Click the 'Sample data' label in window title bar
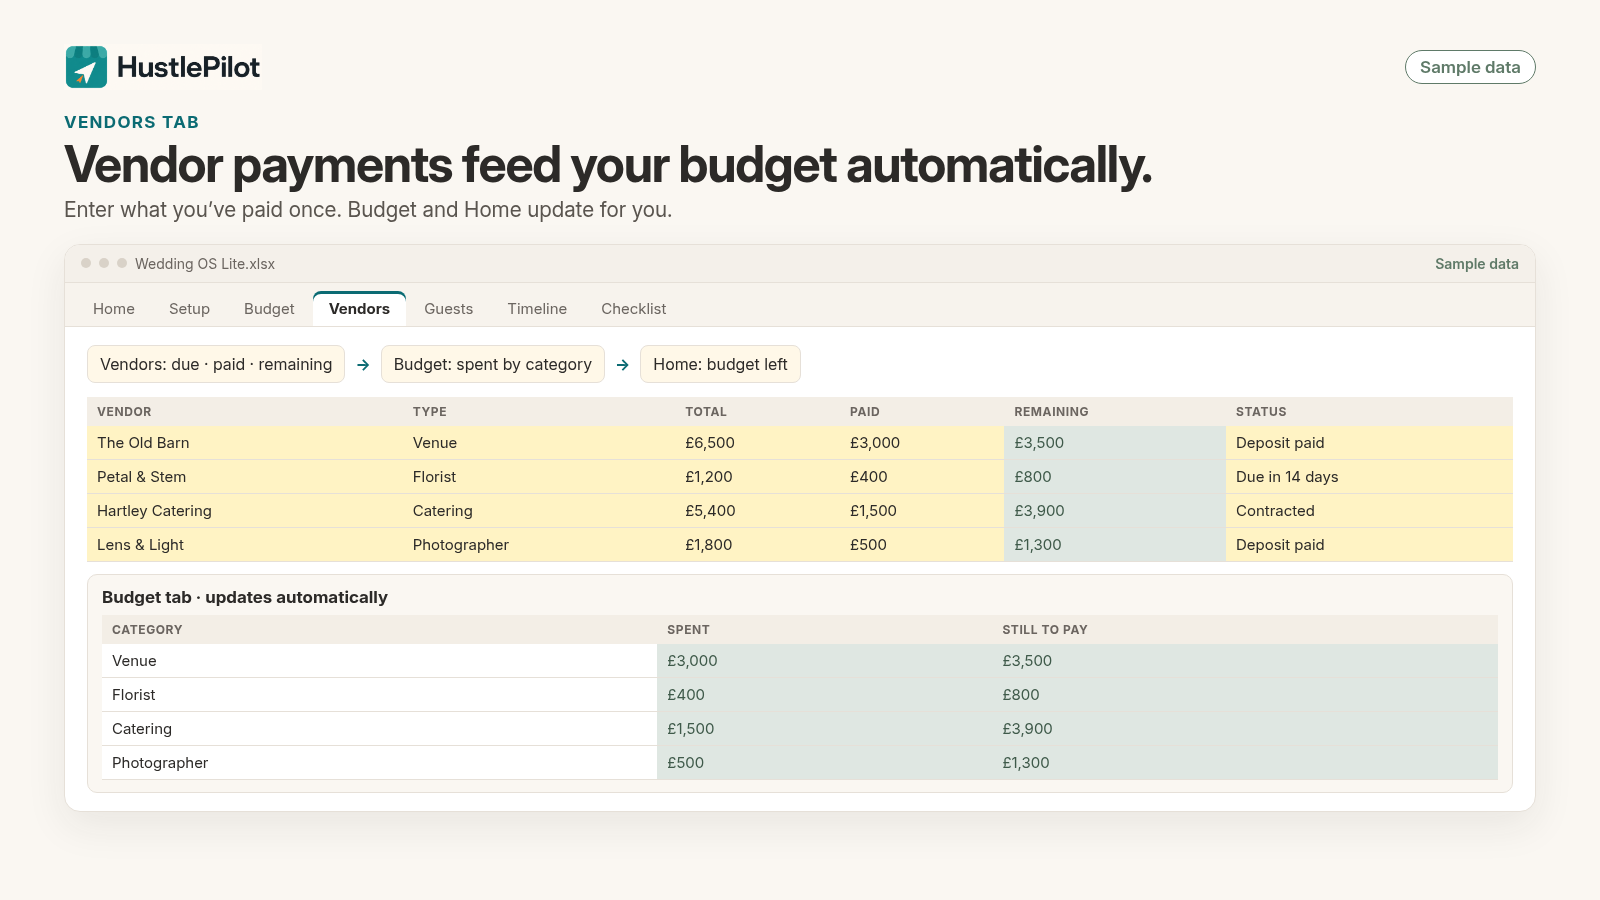Viewport: 1600px width, 900px height. point(1476,264)
